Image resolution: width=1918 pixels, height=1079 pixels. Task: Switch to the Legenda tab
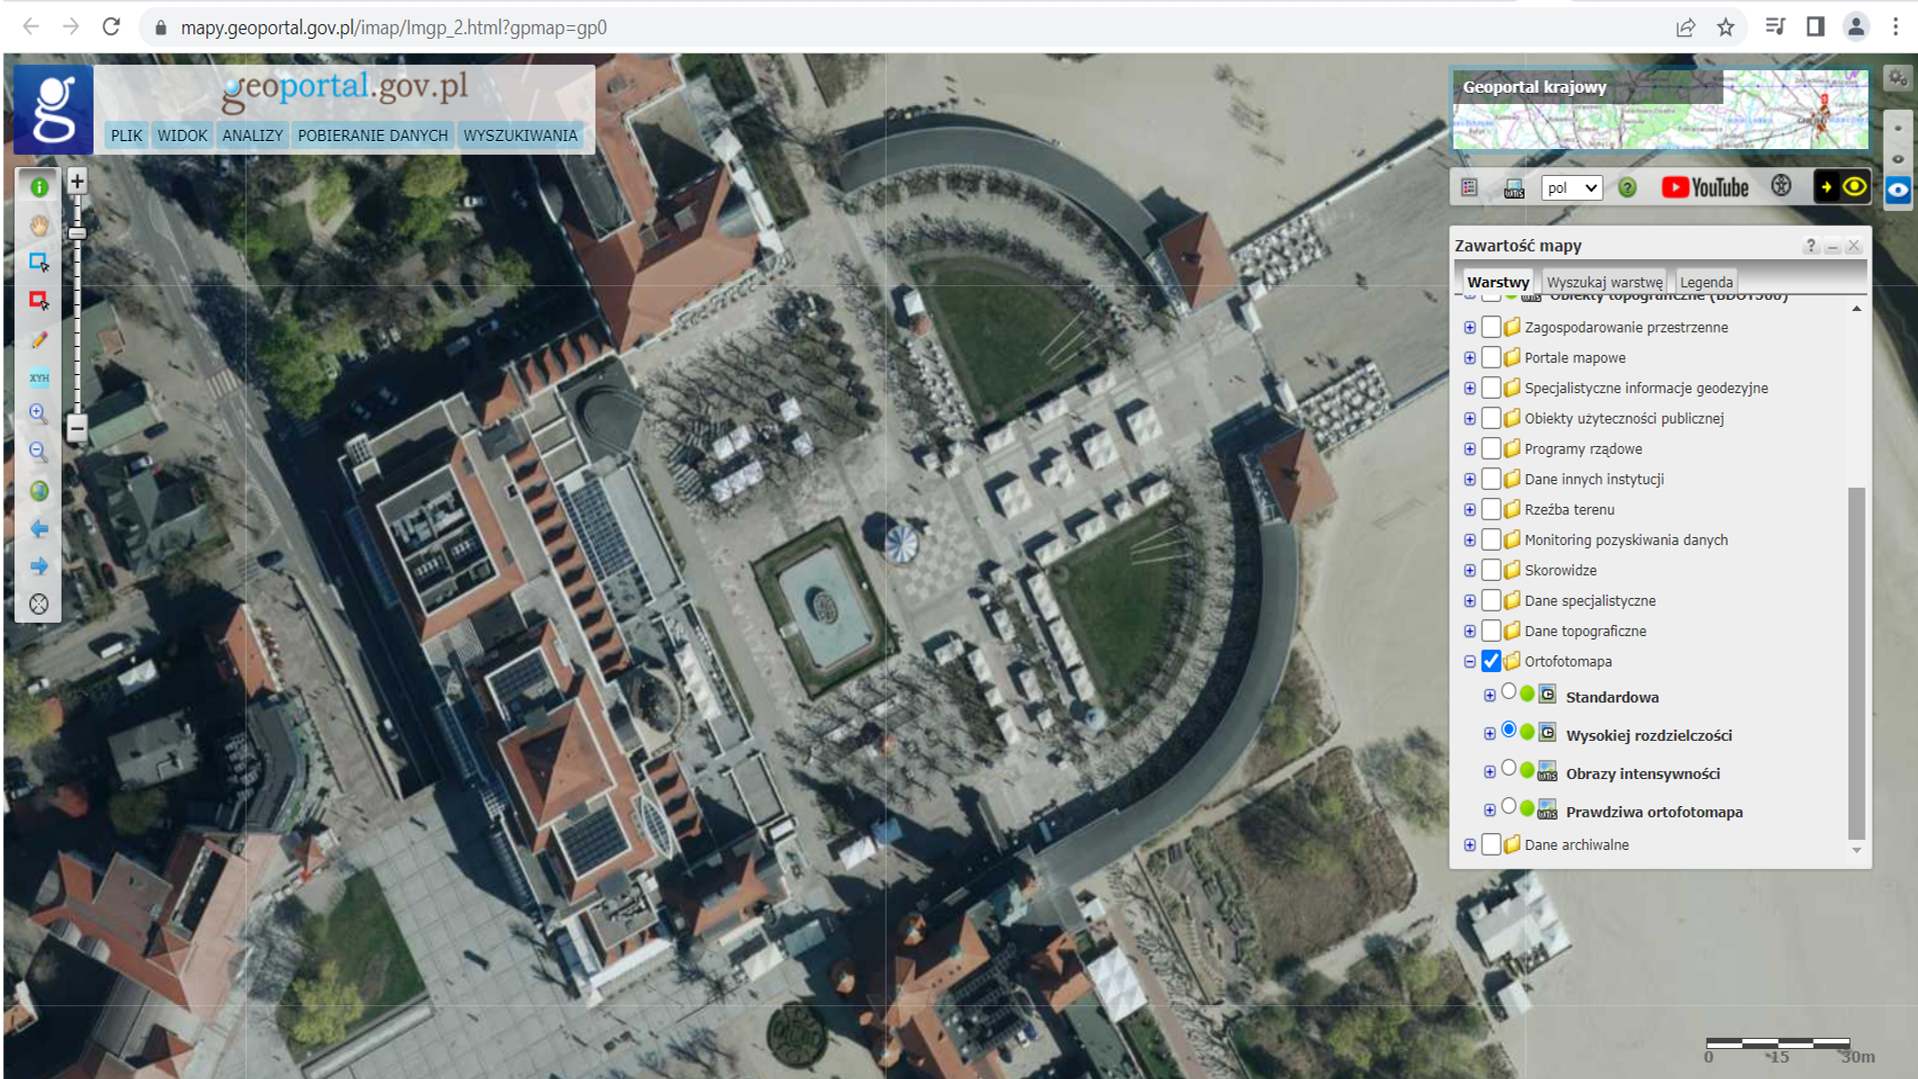click(1706, 282)
